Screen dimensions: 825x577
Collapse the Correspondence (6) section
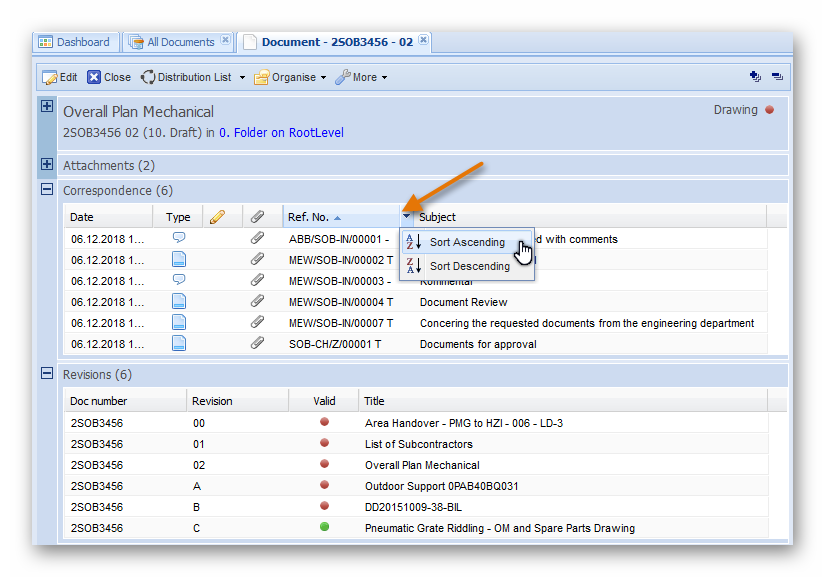pyautogui.click(x=47, y=189)
